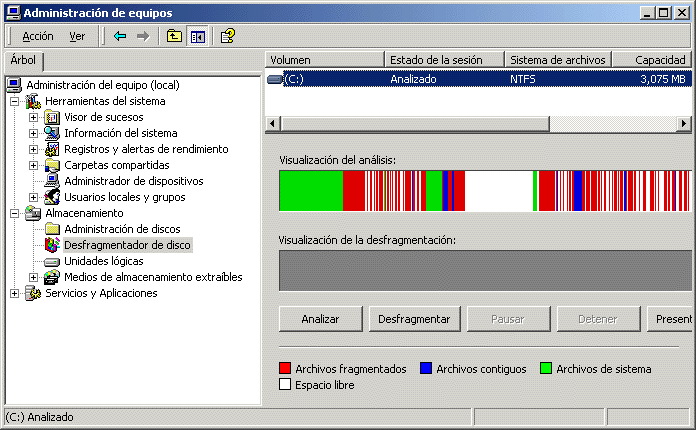Select Visor de sucesos in tree
Screen dimensions: 696x430
(103, 117)
